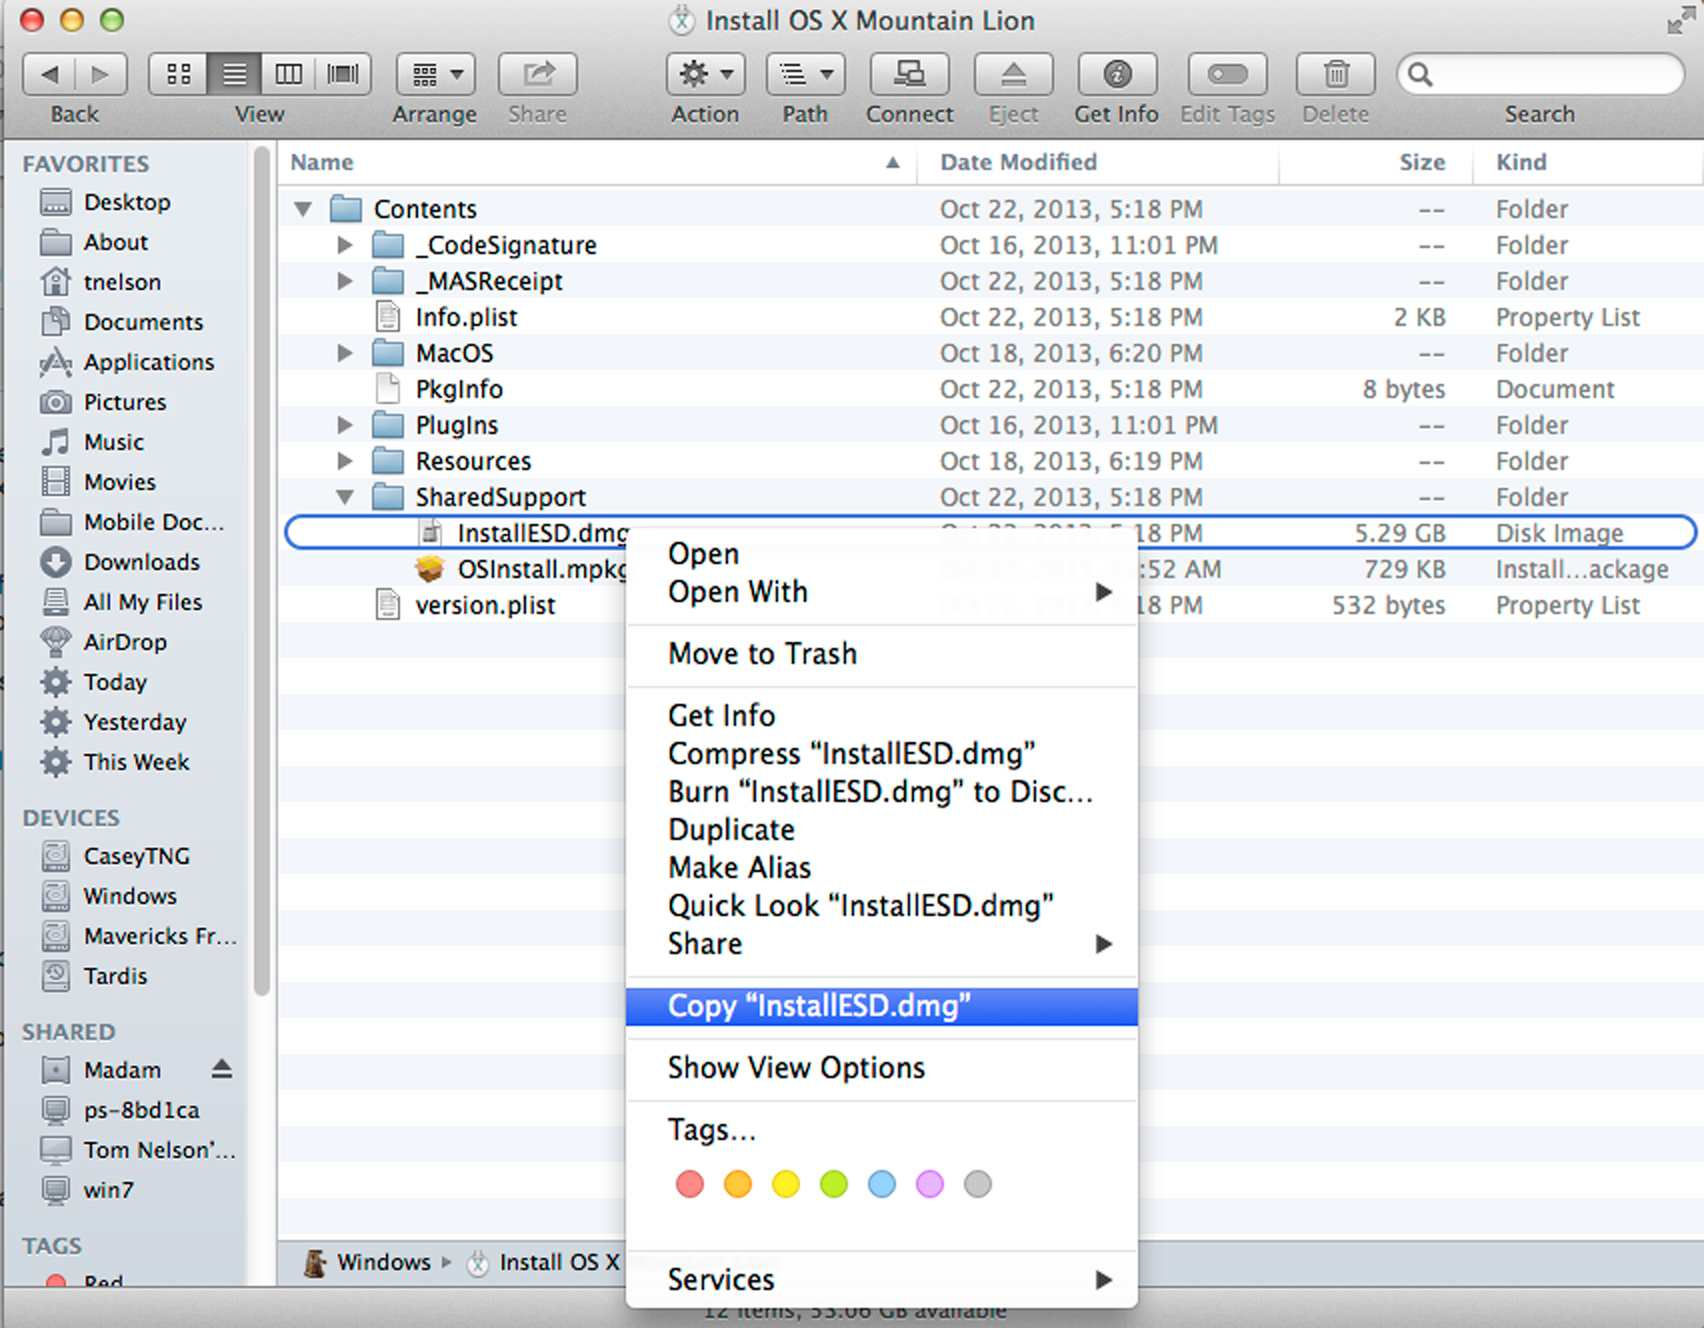Expand the MacOS folder

pos(345,353)
